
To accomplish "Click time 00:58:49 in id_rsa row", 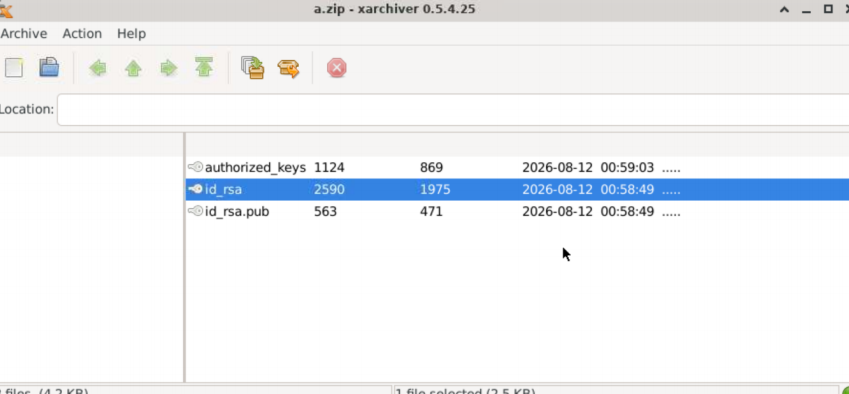I will [627, 190].
